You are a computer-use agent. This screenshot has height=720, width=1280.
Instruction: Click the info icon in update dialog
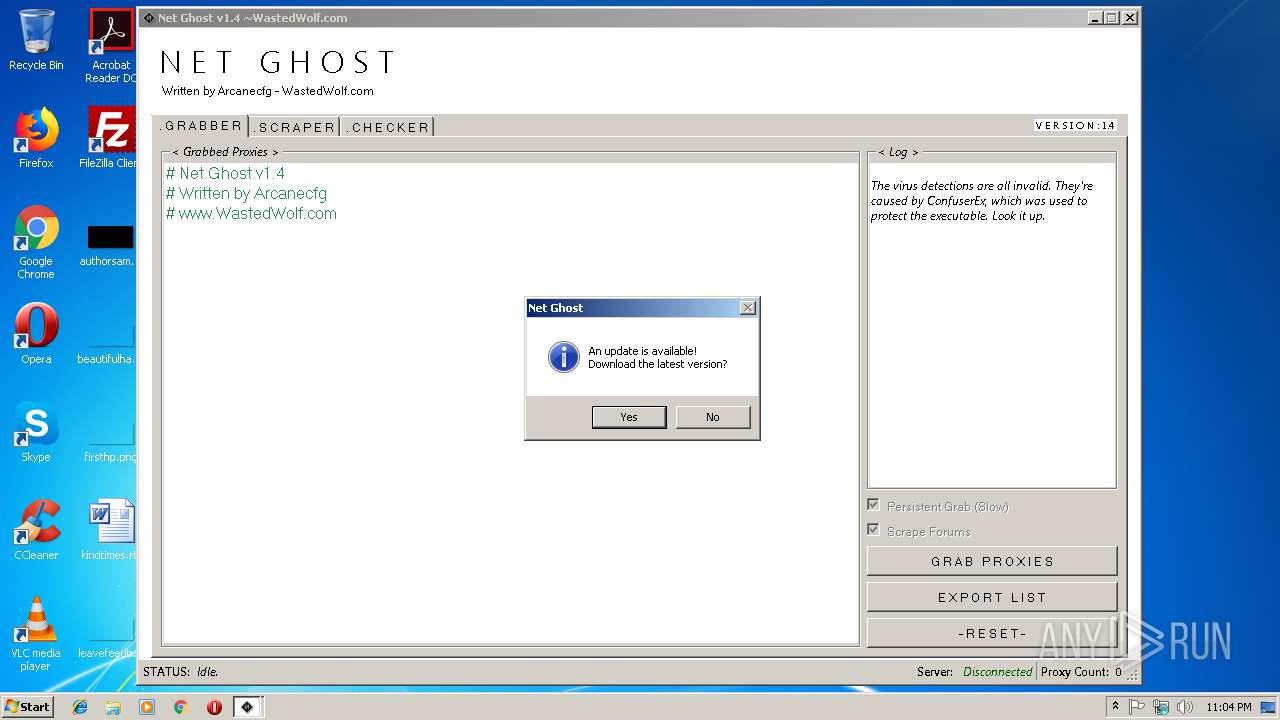pos(563,357)
